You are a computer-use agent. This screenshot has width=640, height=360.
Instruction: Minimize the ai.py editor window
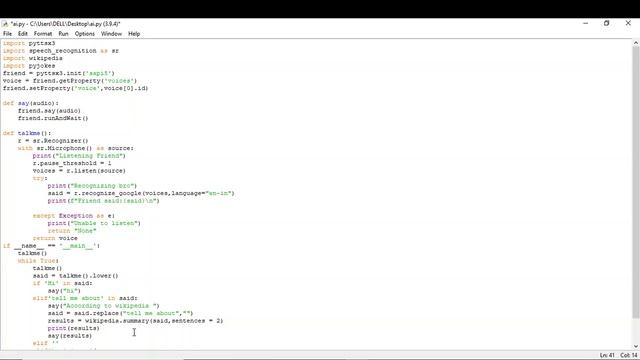(x=586, y=24)
